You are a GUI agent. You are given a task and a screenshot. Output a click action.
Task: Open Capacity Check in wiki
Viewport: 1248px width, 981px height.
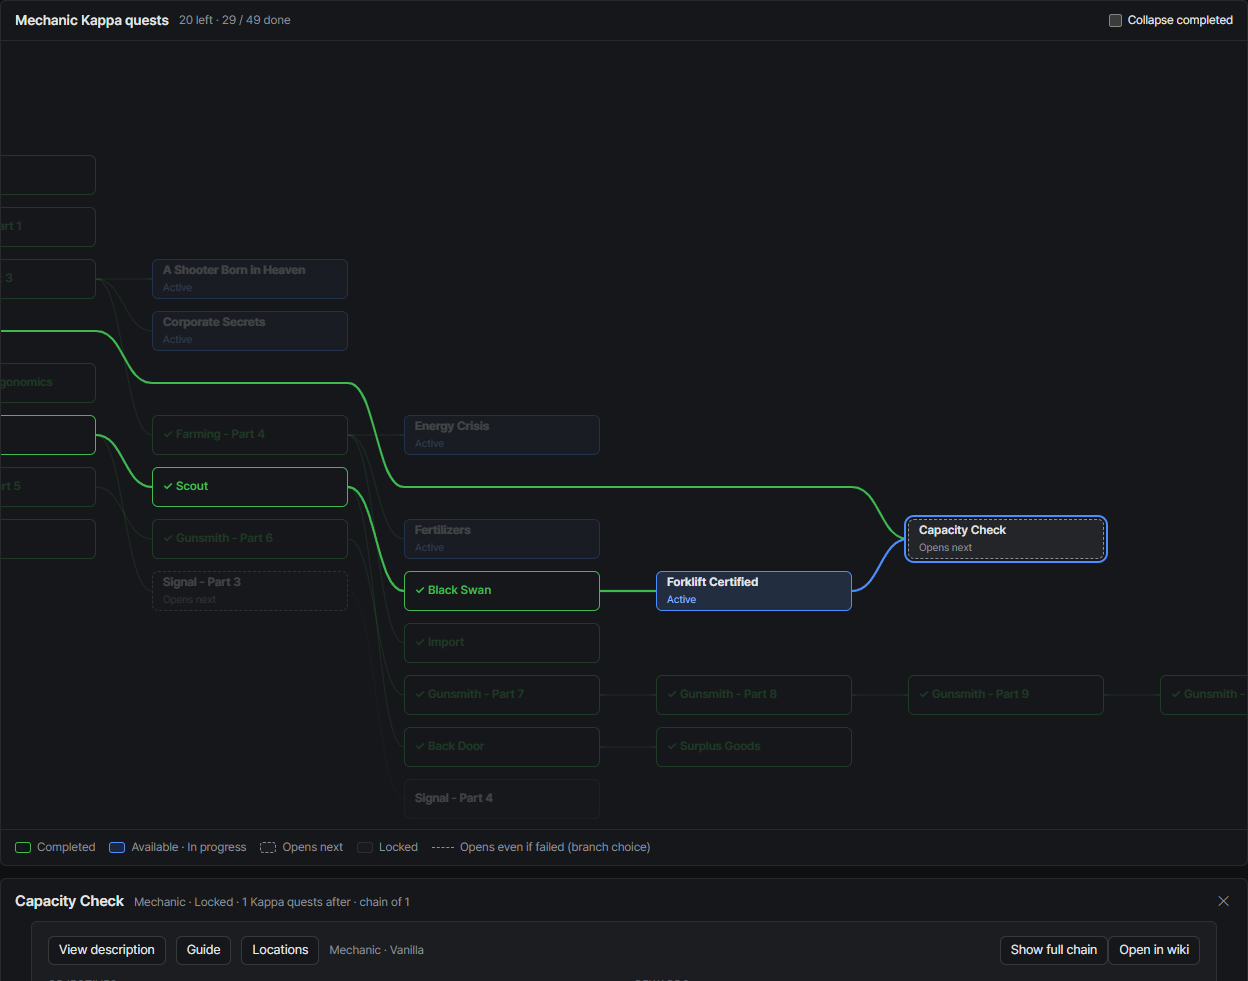click(x=1154, y=950)
